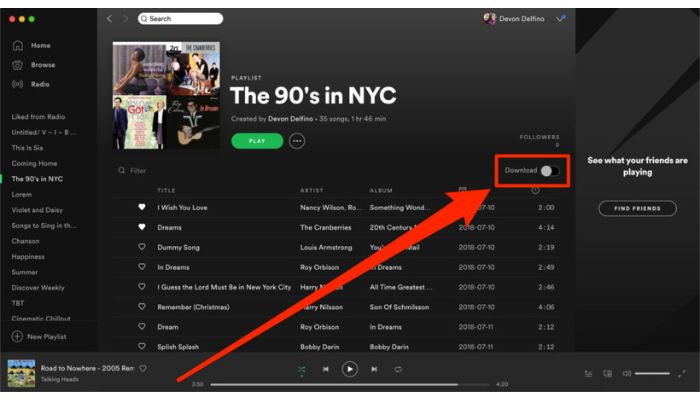Adjust the volume slider
Screen dimensions: 700x400
coord(652,374)
